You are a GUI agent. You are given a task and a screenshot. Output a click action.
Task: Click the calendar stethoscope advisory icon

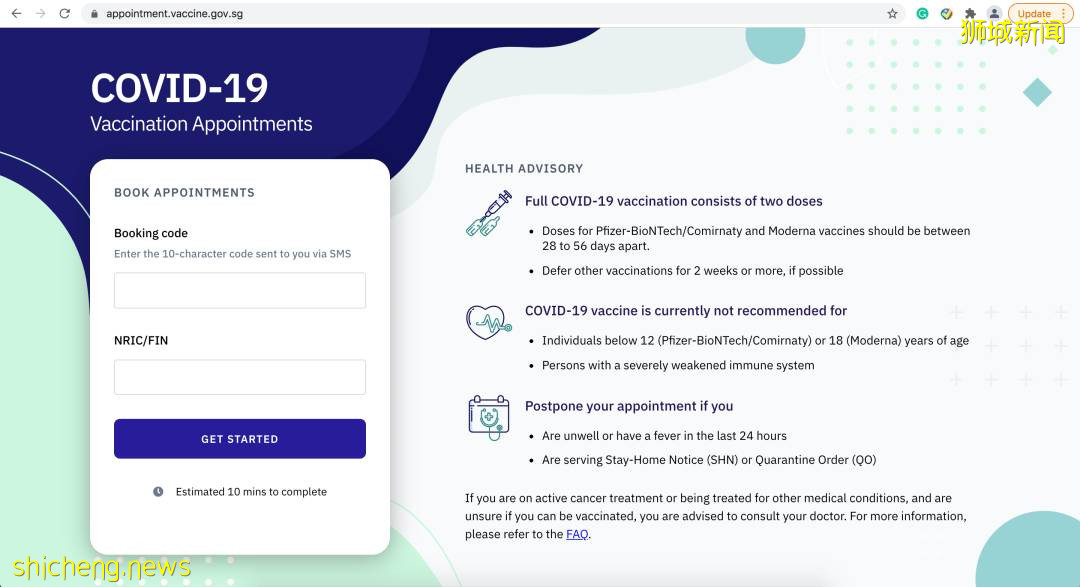click(x=488, y=416)
